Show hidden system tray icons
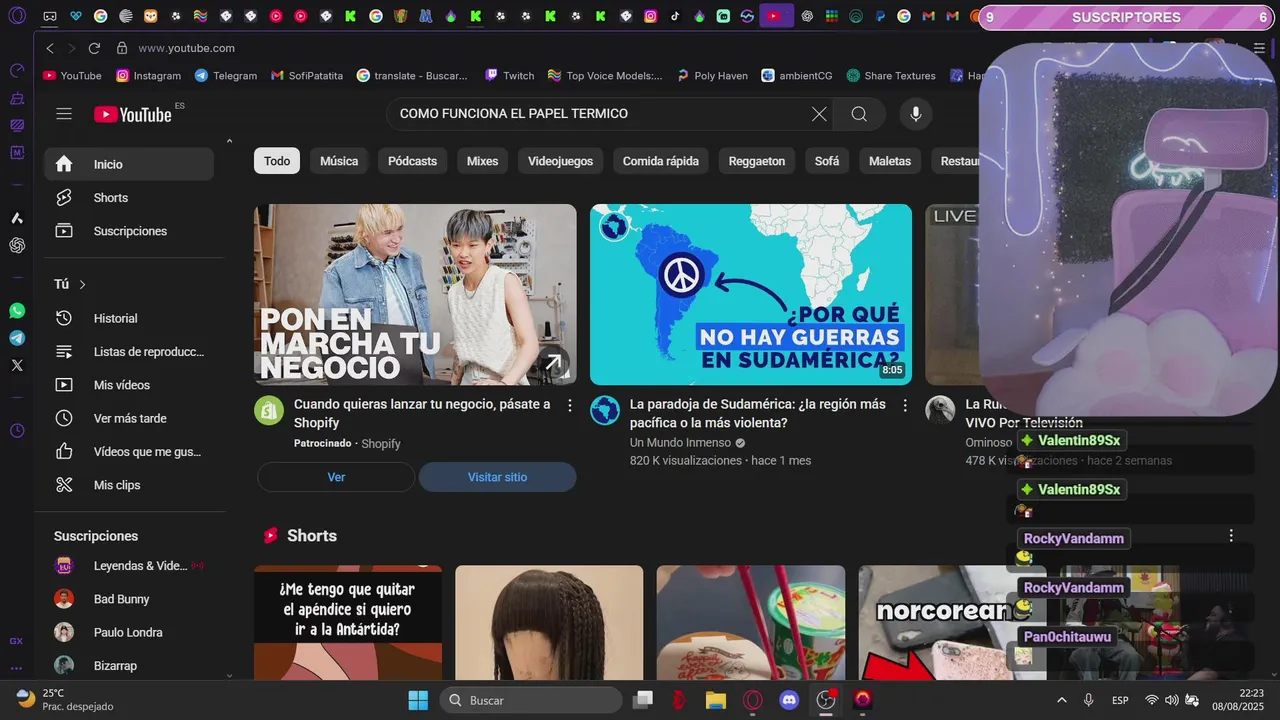Screen dimensions: 1280x720 [1062, 700]
